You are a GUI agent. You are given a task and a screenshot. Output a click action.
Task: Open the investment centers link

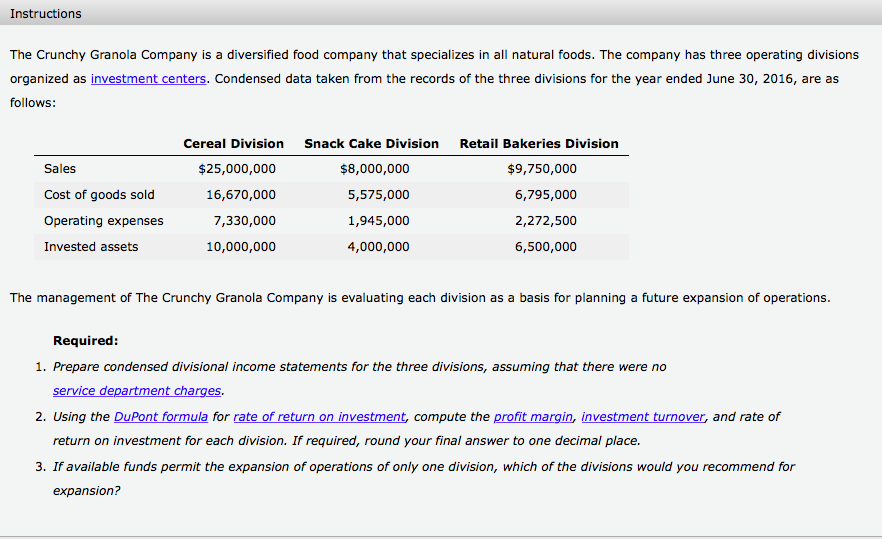coord(148,79)
